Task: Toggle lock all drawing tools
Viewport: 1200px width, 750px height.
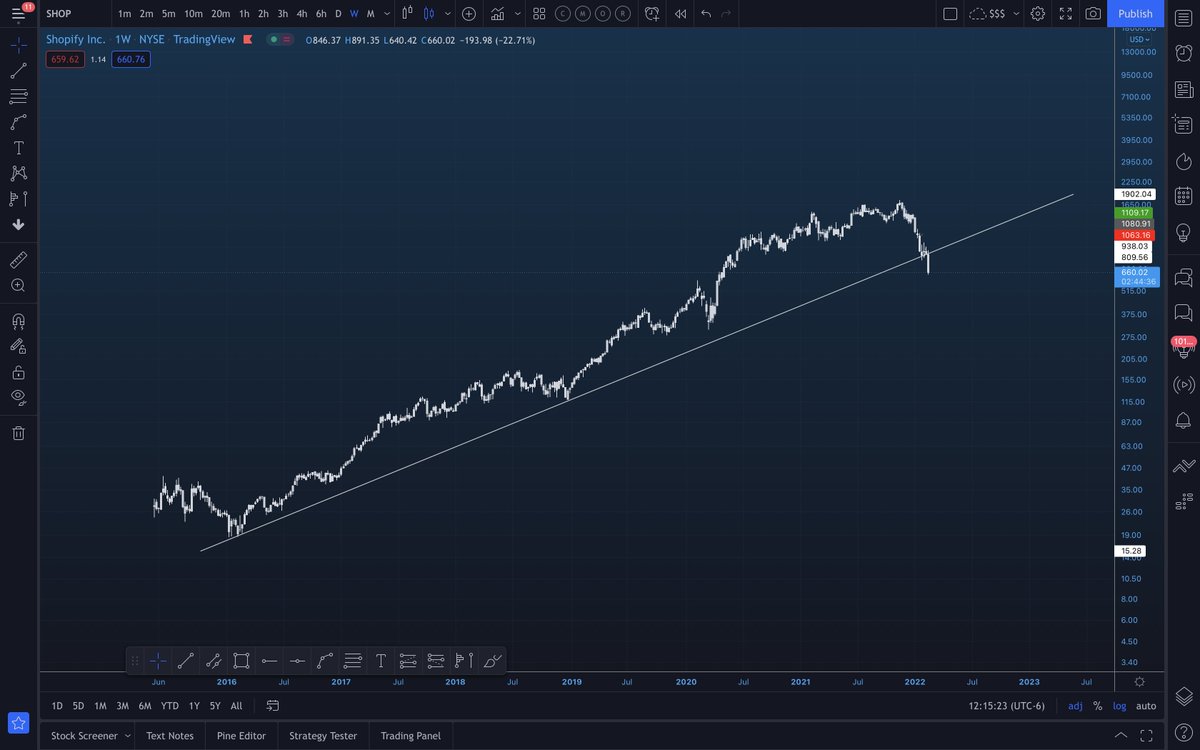Action: (x=18, y=372)
